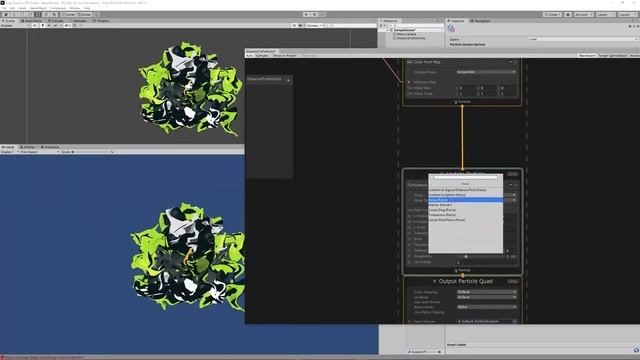Select Main Camera in Hierarchy

point(406,34)
